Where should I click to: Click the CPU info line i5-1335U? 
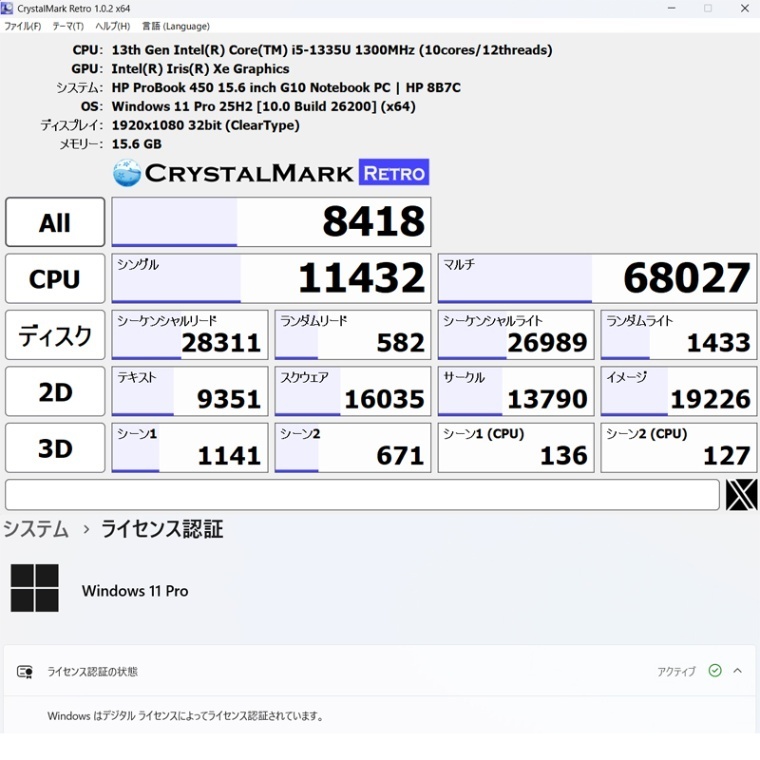pos(332,50)
